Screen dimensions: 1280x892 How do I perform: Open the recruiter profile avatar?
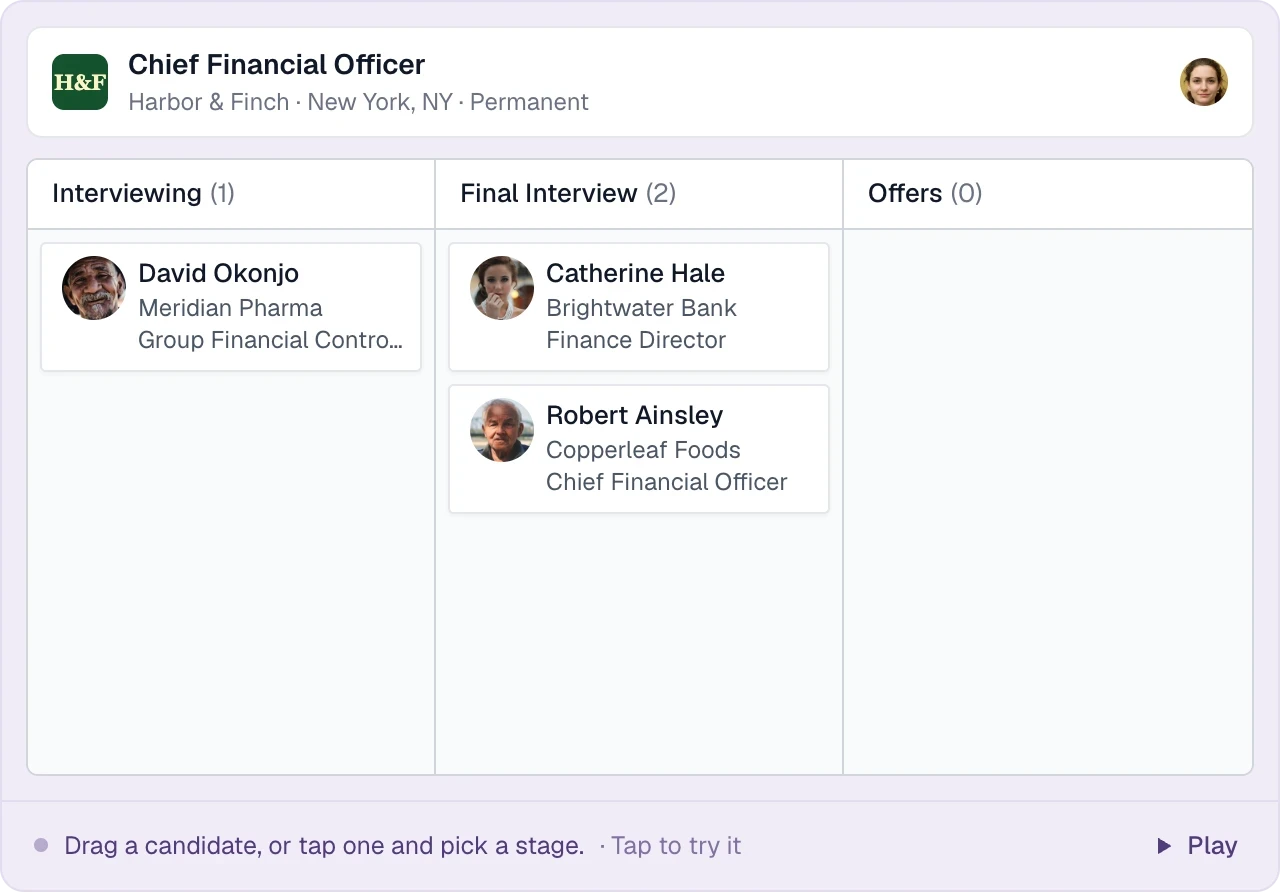point(1204,82)
